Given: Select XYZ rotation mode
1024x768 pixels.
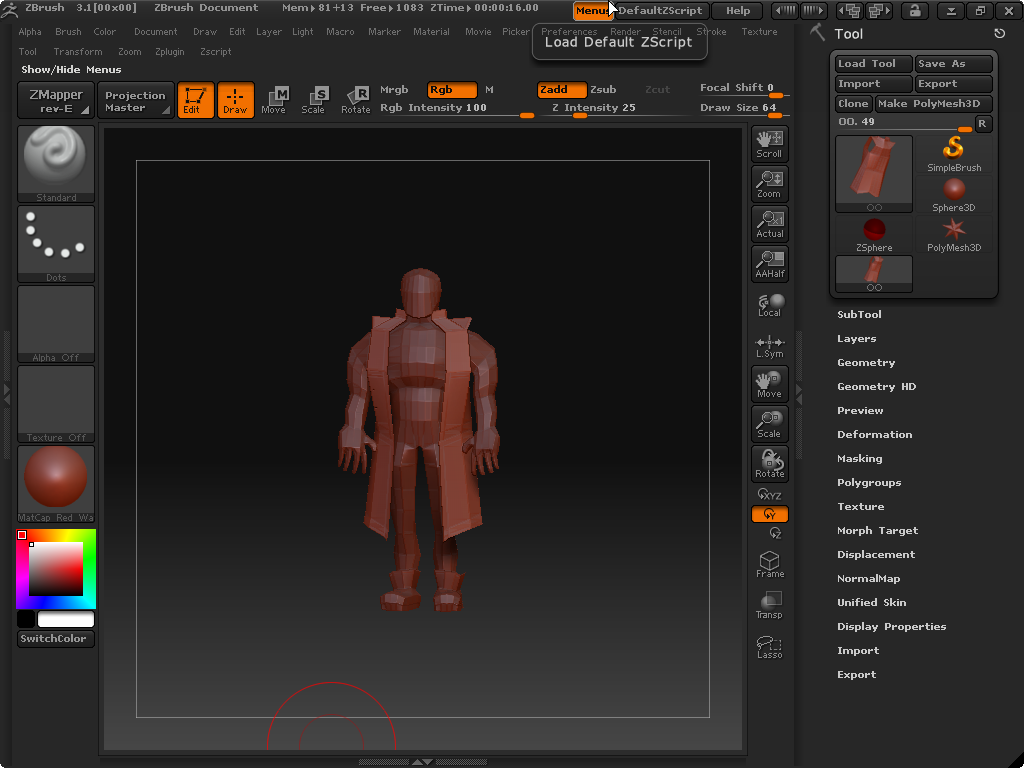Looking at the screenshot, I should click(769, 495).
